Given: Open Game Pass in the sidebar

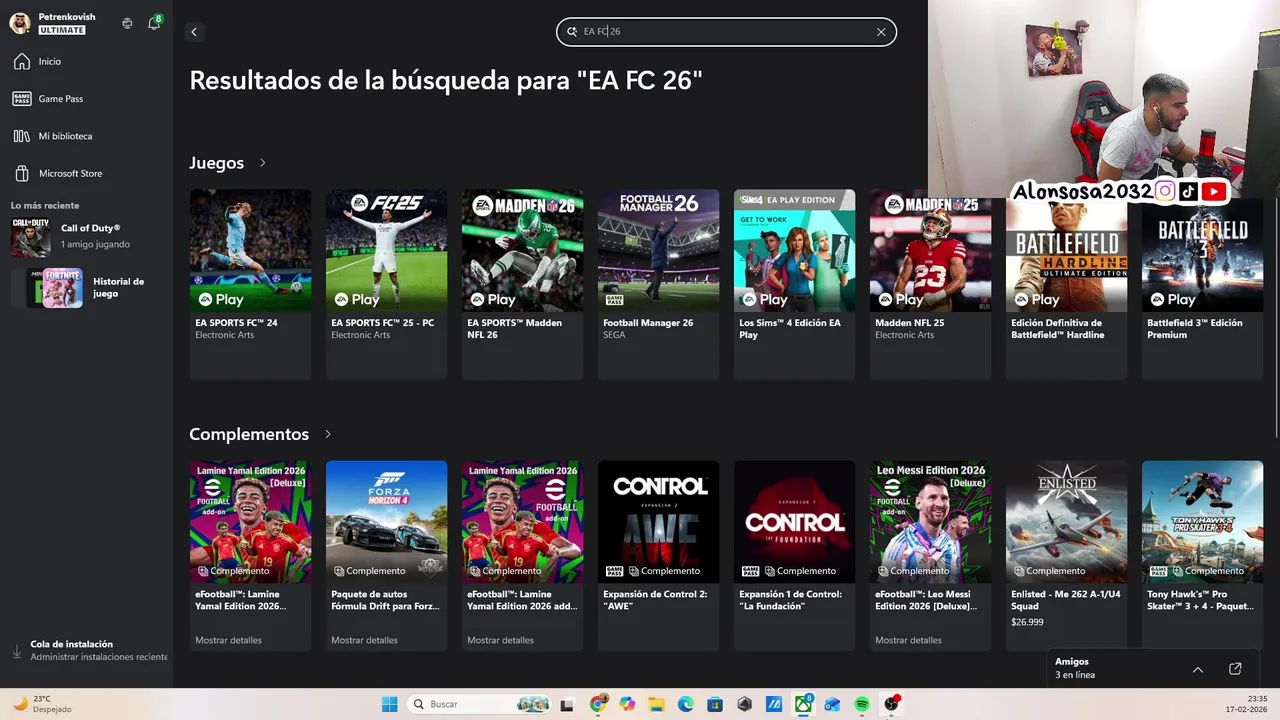Looking at the screenshot, I should pos(86,99).
